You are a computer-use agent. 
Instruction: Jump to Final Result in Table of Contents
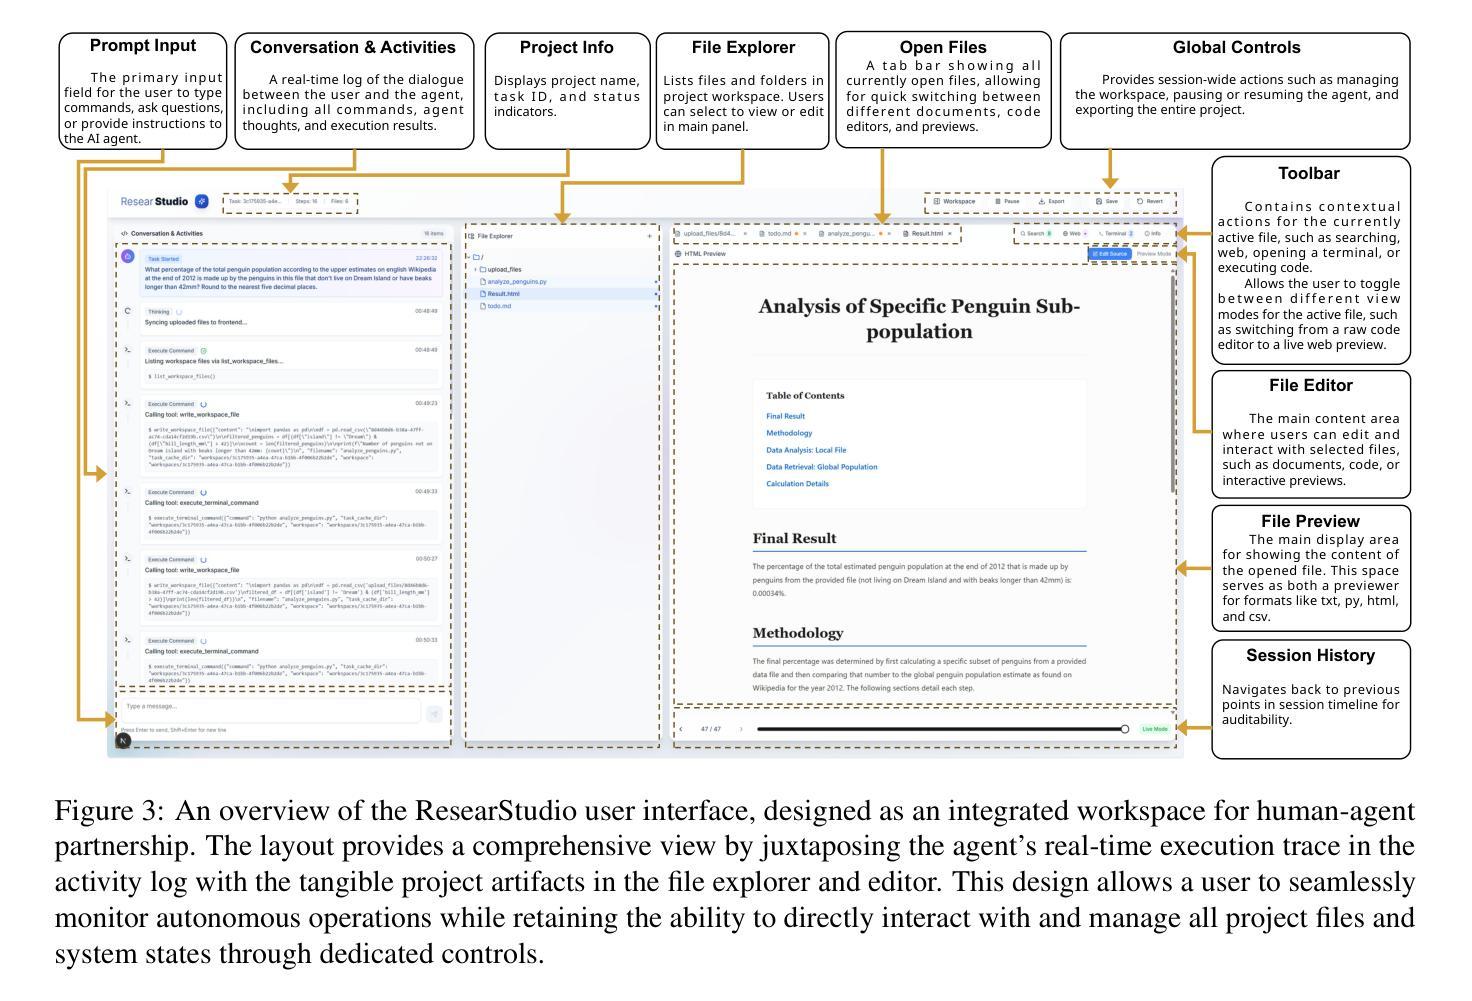pos(786,416)
